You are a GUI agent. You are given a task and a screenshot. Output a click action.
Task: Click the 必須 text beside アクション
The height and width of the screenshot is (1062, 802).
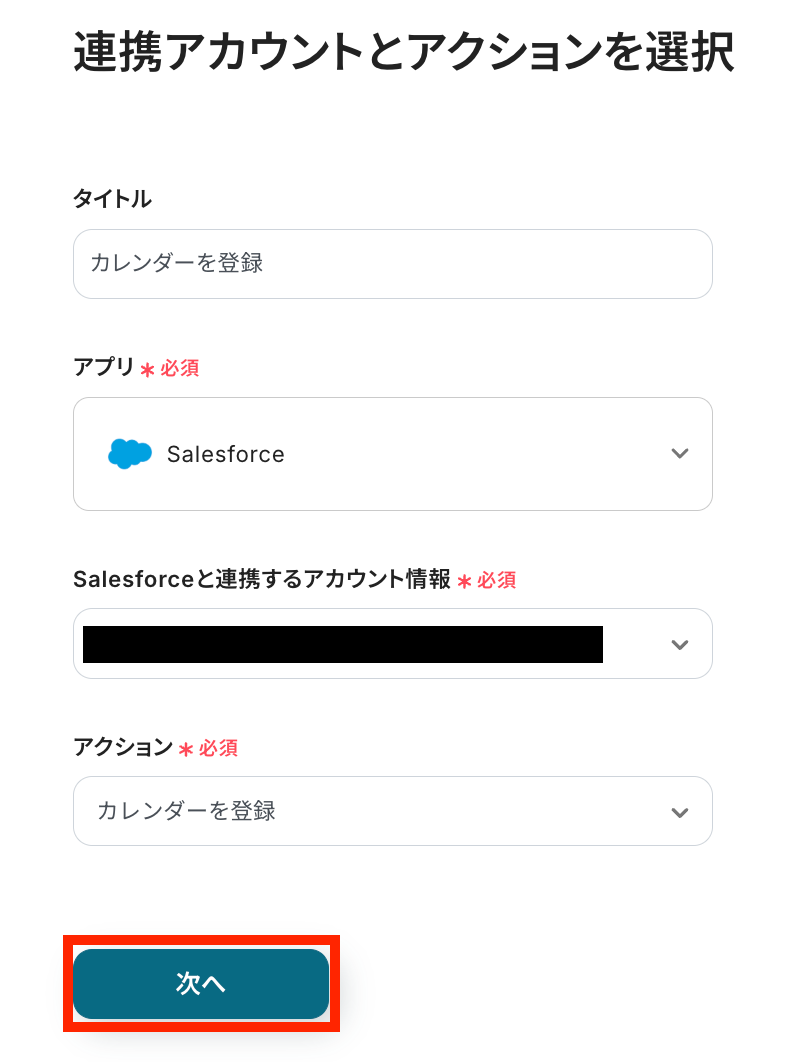tap(218, 748)
